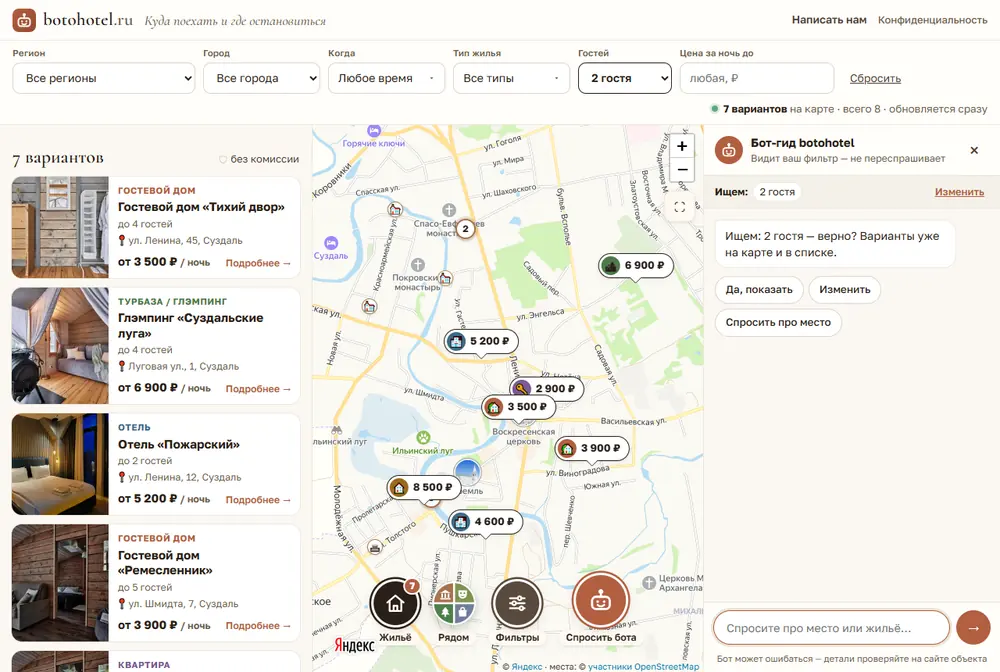
Task: Click the Да, показать reply button
Action: click(759, 289)
